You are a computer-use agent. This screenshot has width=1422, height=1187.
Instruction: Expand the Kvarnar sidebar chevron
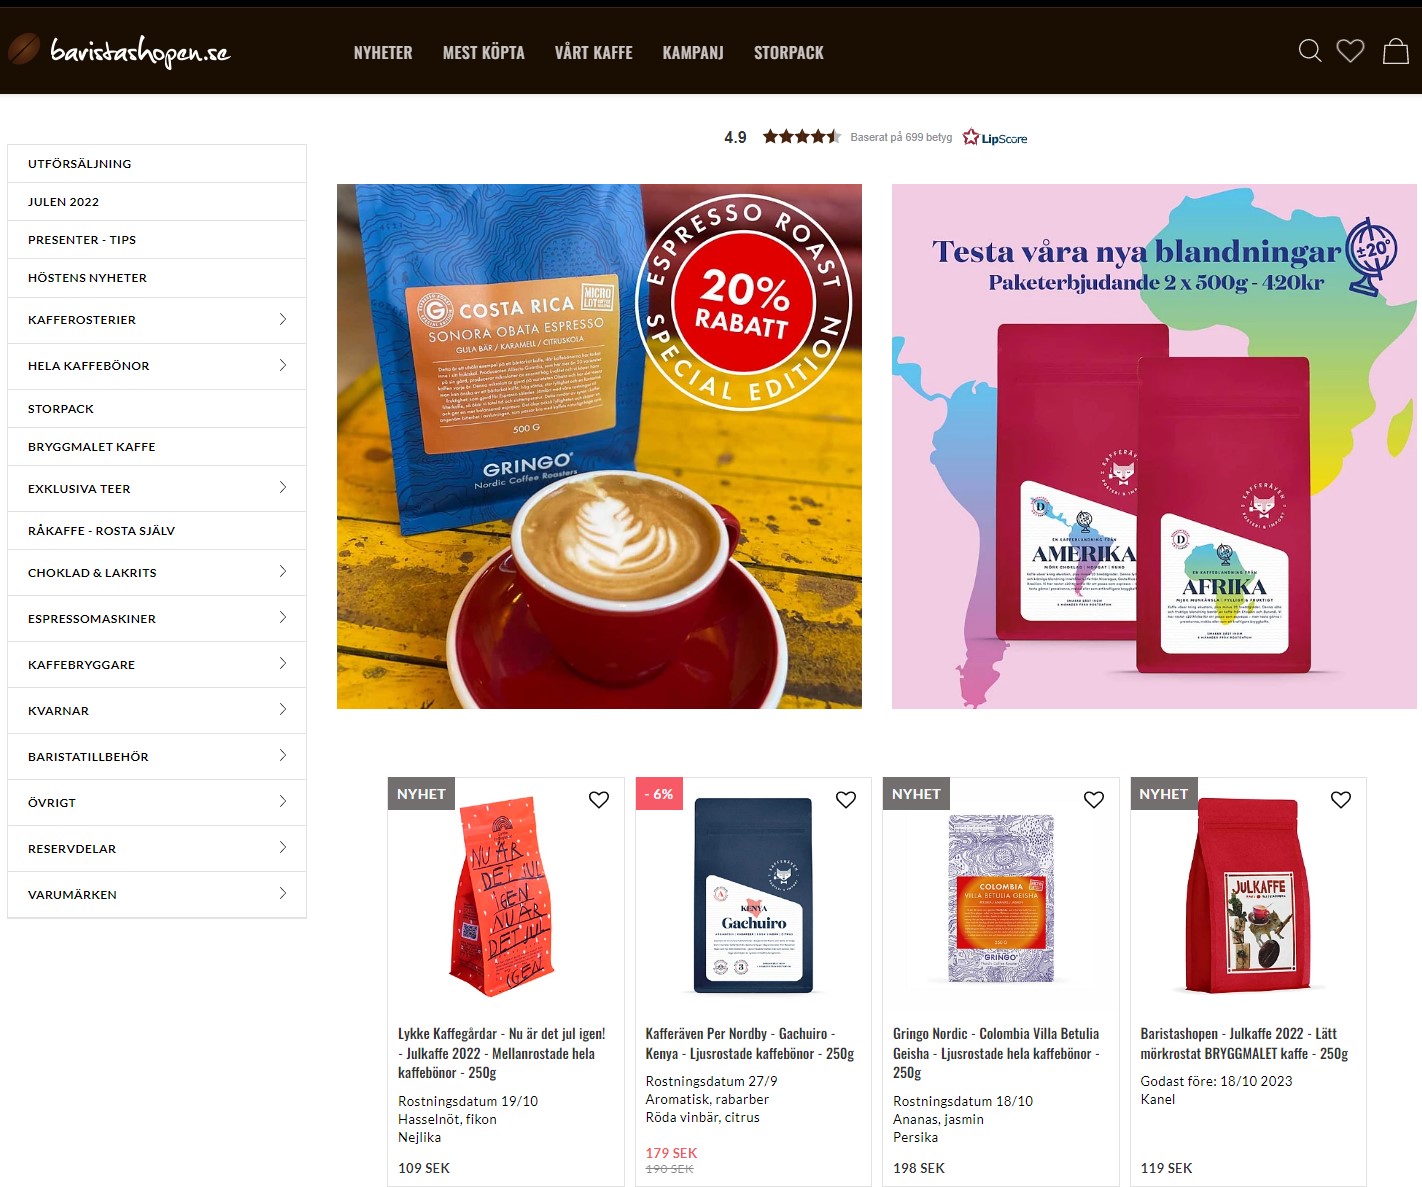click(283, 709)
